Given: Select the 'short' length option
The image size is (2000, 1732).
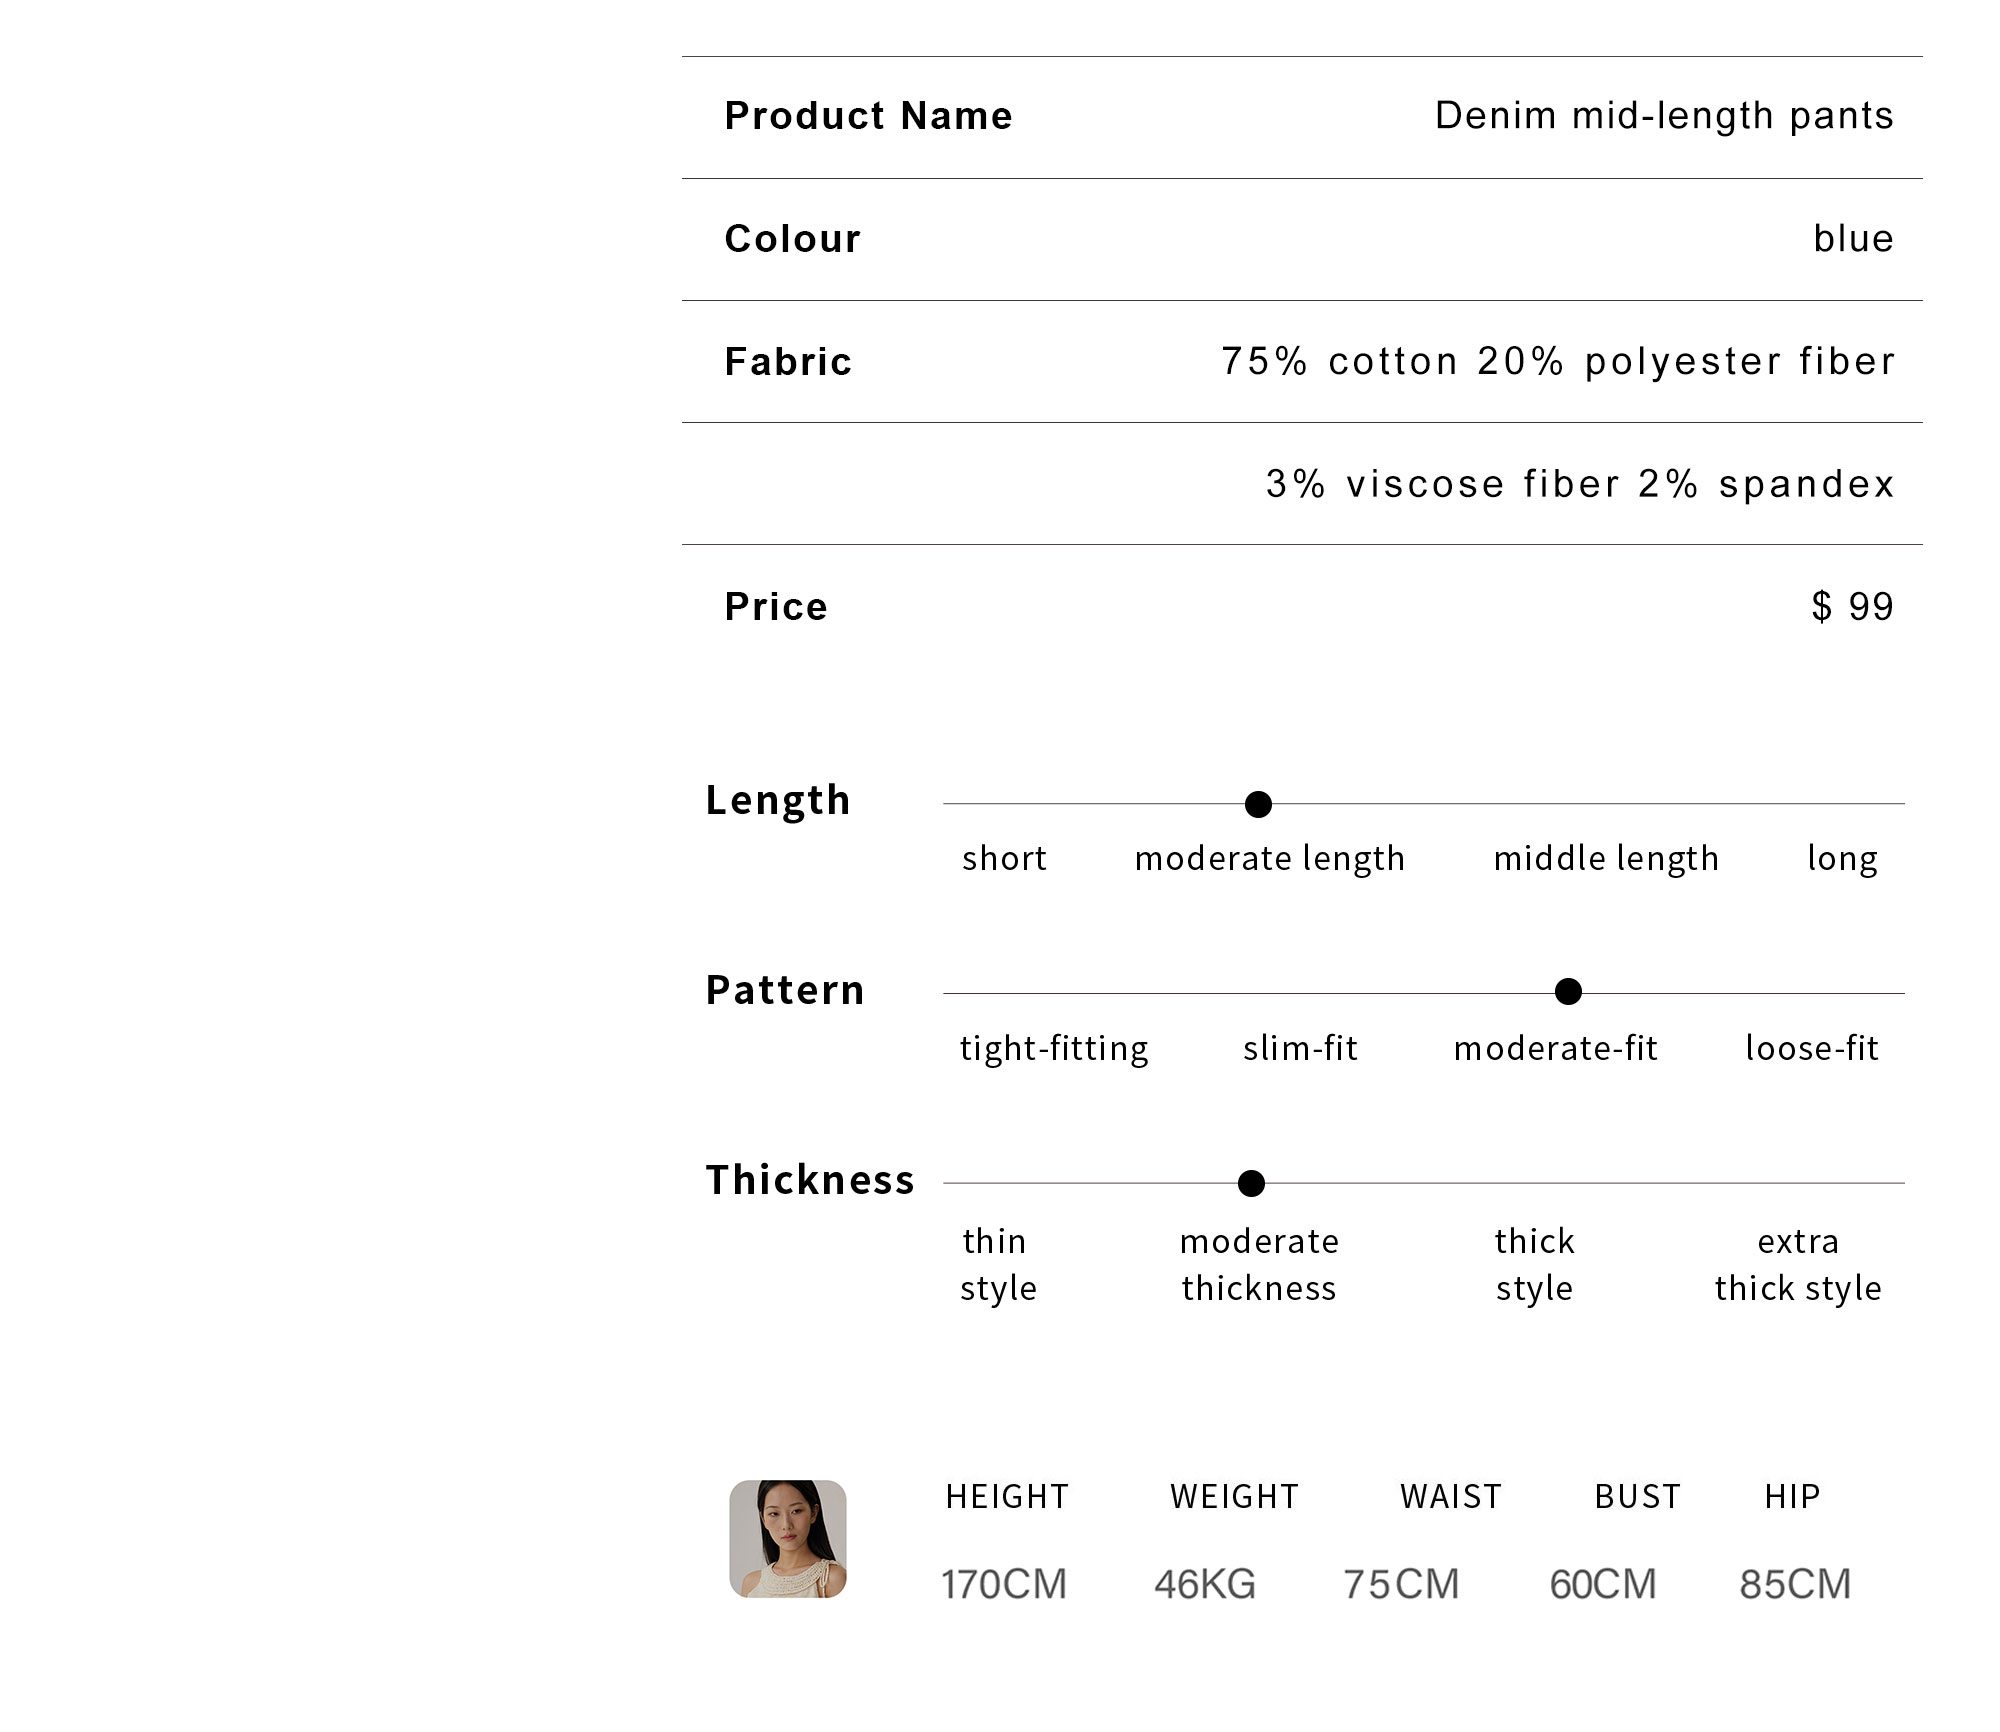Looking at the screenshot, I should pyautogui.click(x=1004, y=858).
